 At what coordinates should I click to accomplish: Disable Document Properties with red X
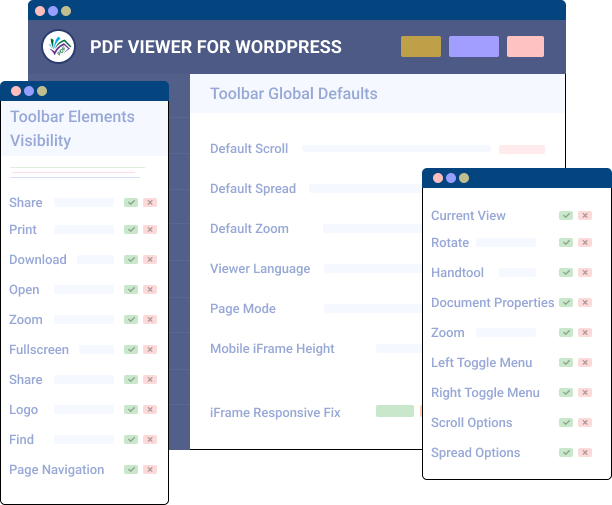point(585,302)
